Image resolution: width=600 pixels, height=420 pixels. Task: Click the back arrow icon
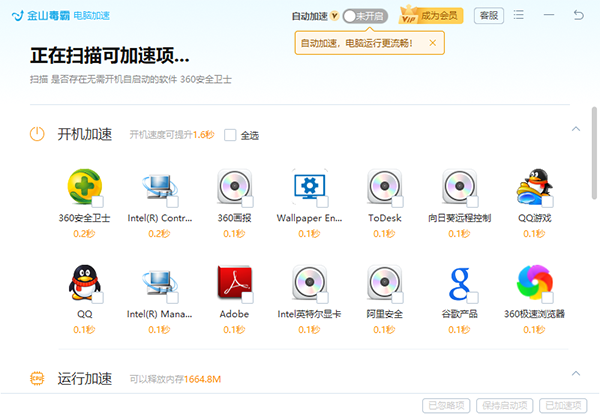579,15
